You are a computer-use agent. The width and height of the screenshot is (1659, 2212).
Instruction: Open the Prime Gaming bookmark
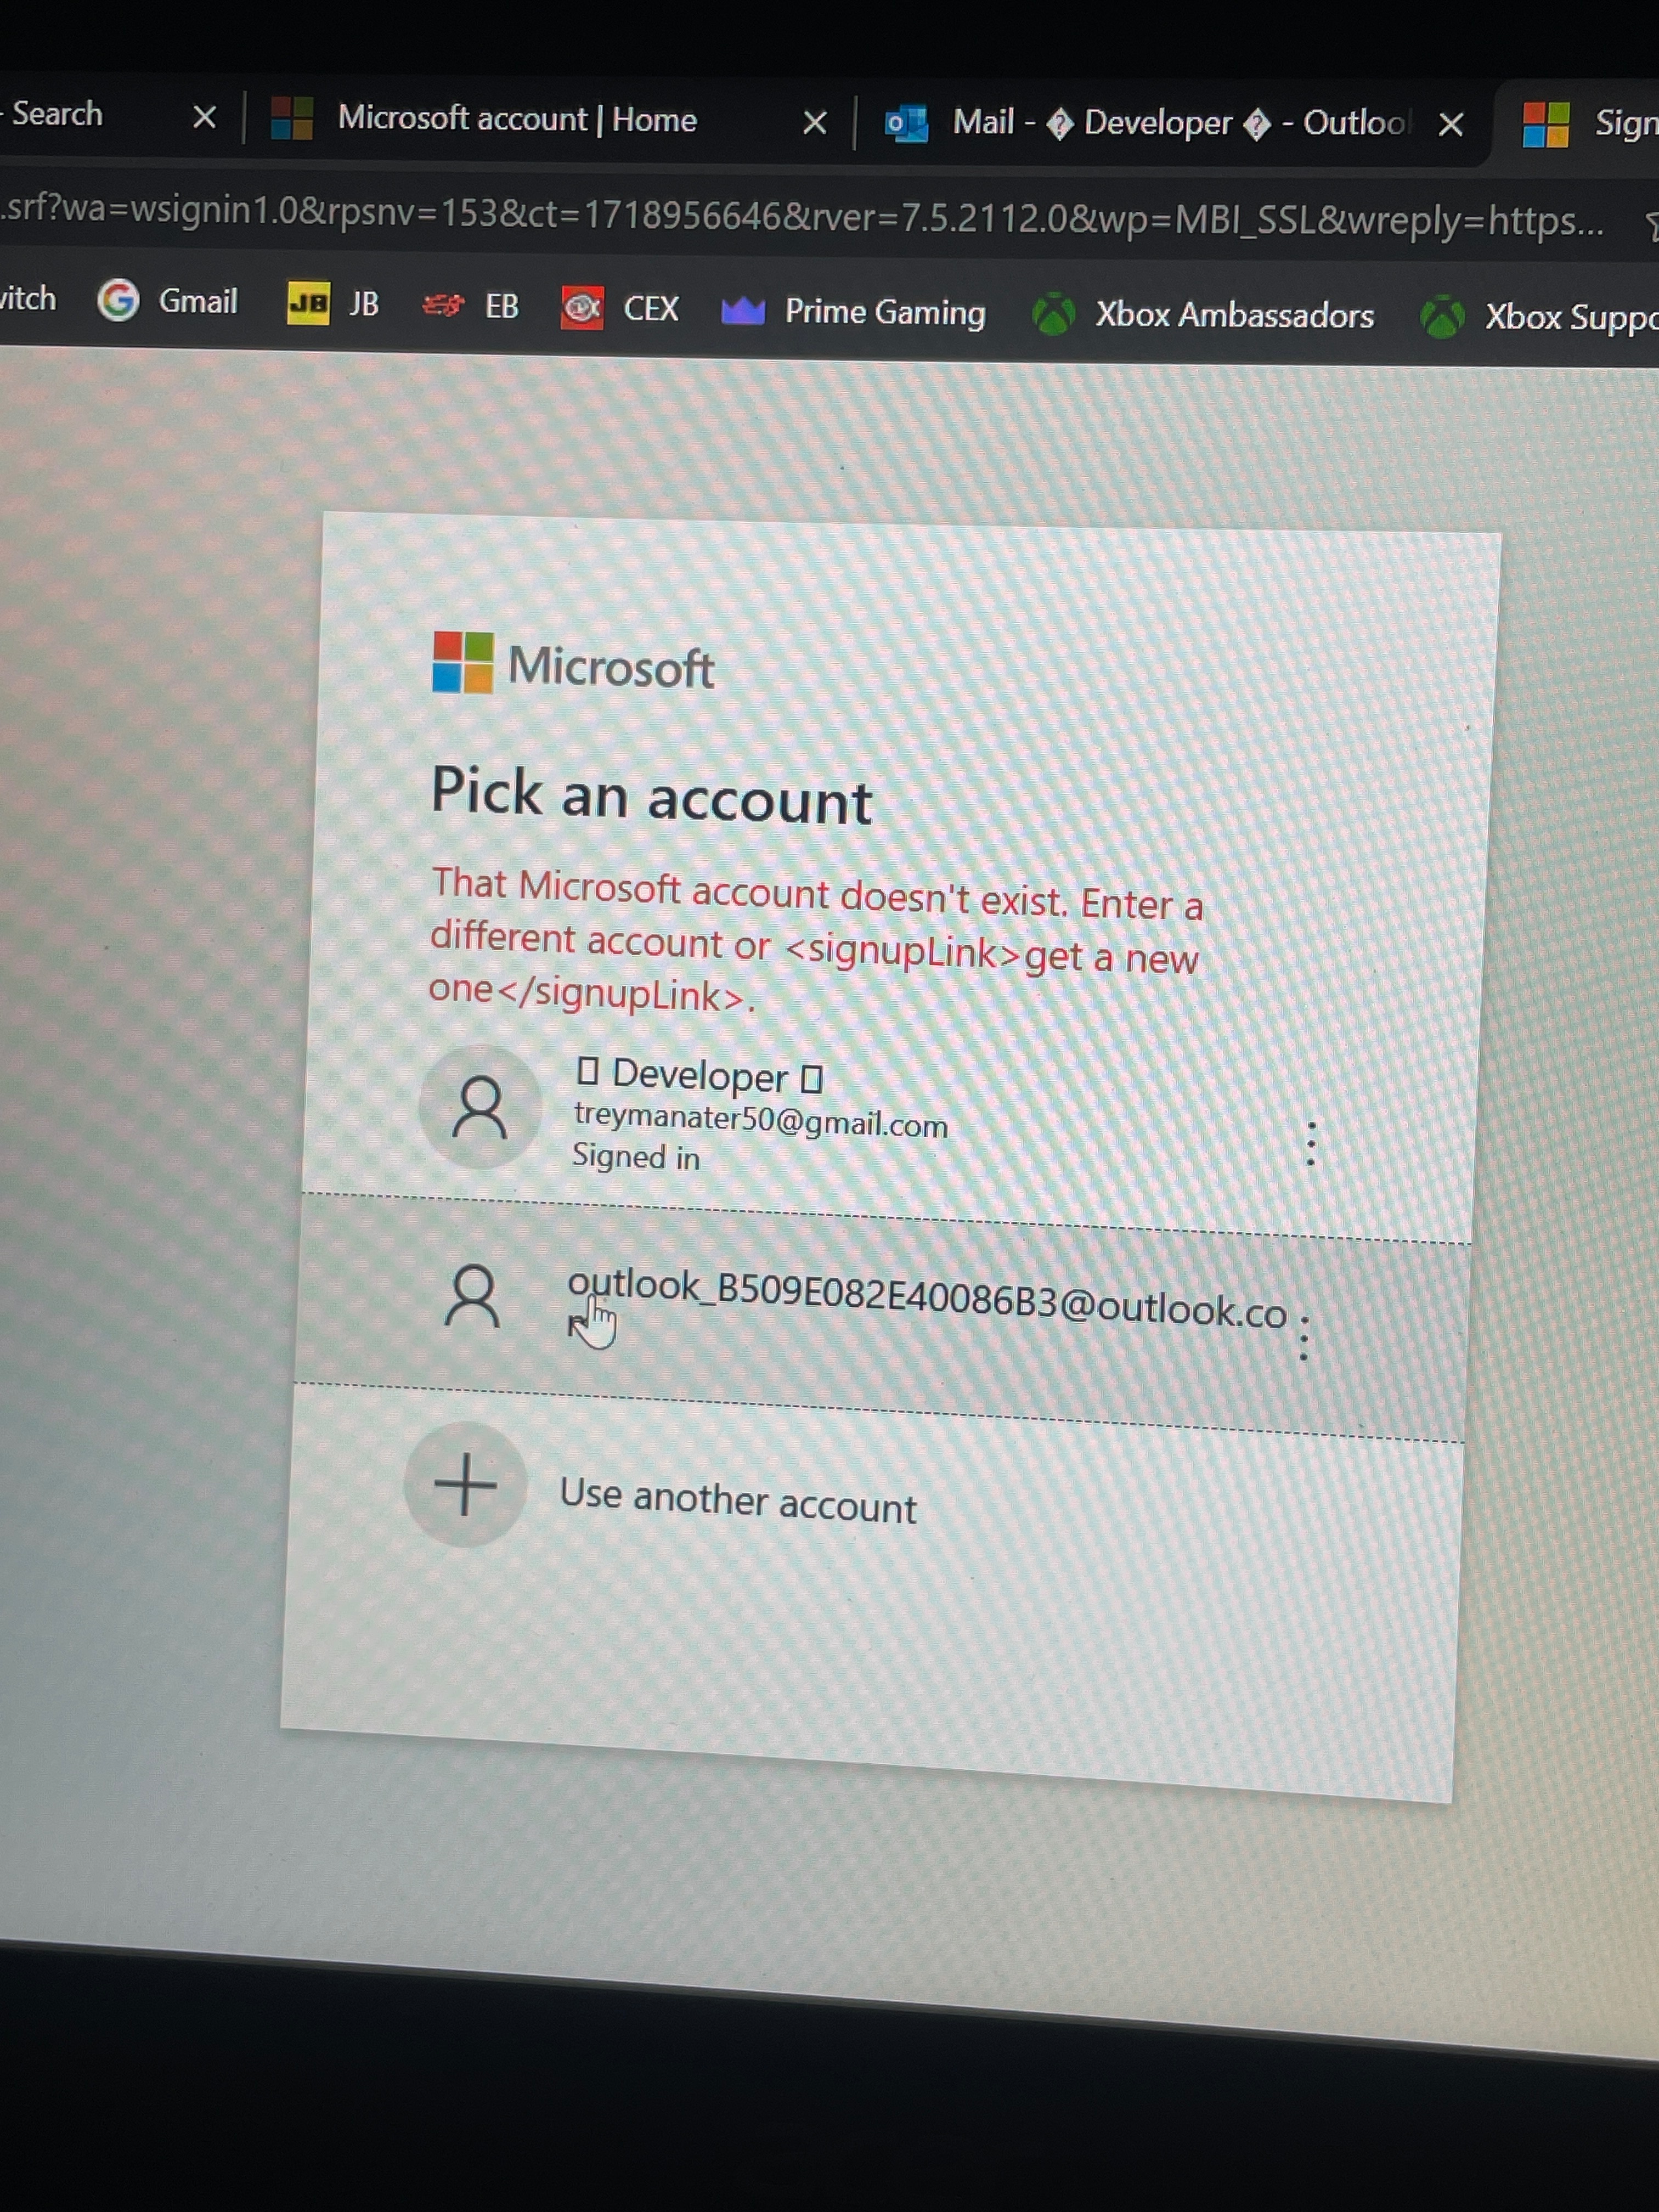click(853, 311)
